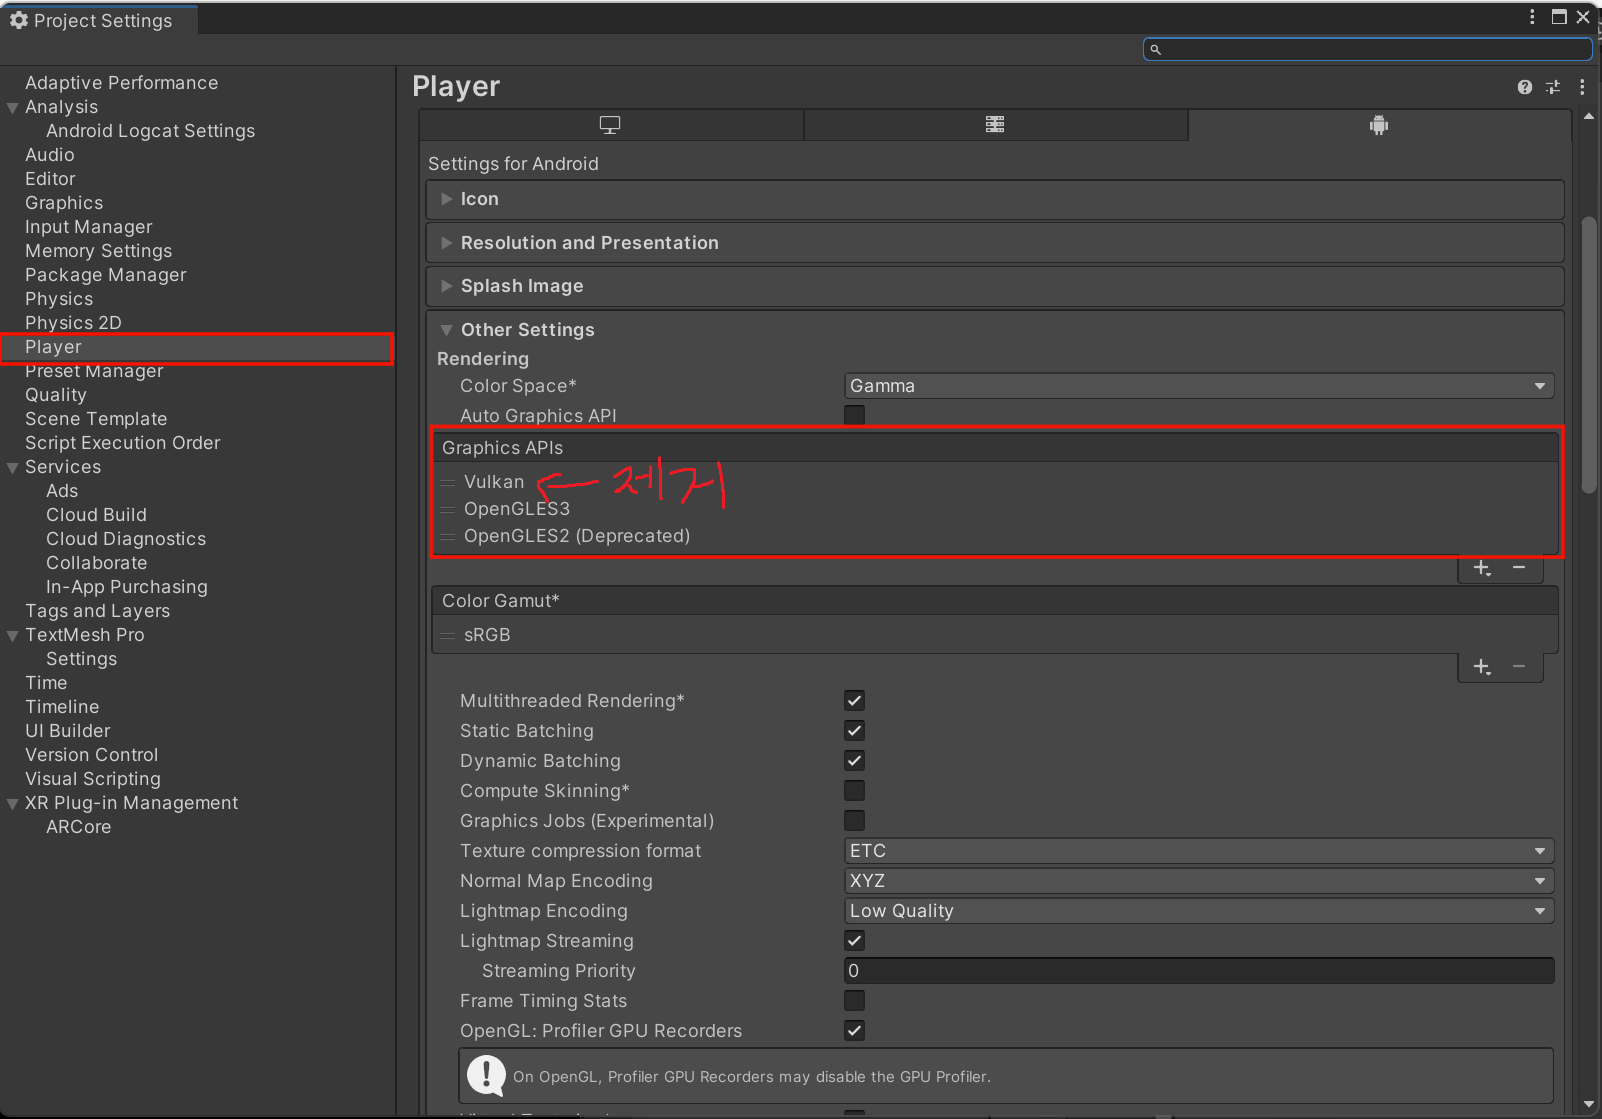This screenshot has height=1119, width=1602.
Task: Expand the Icon section
Action: [x=995, y=199]
